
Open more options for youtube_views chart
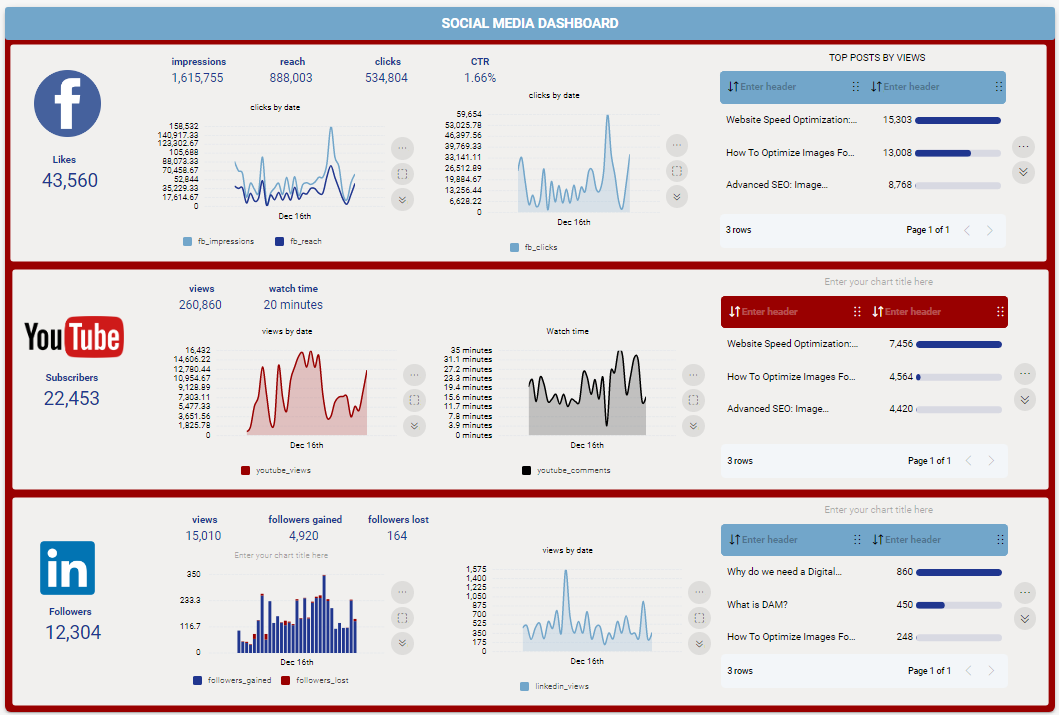point(415,375)
